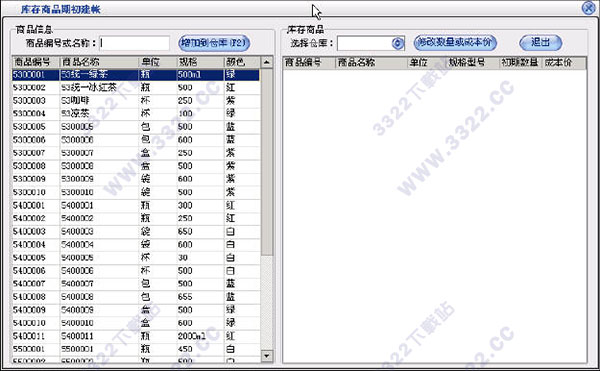
Task: Select product row S300003 咖啡
Action: point(136,101)
